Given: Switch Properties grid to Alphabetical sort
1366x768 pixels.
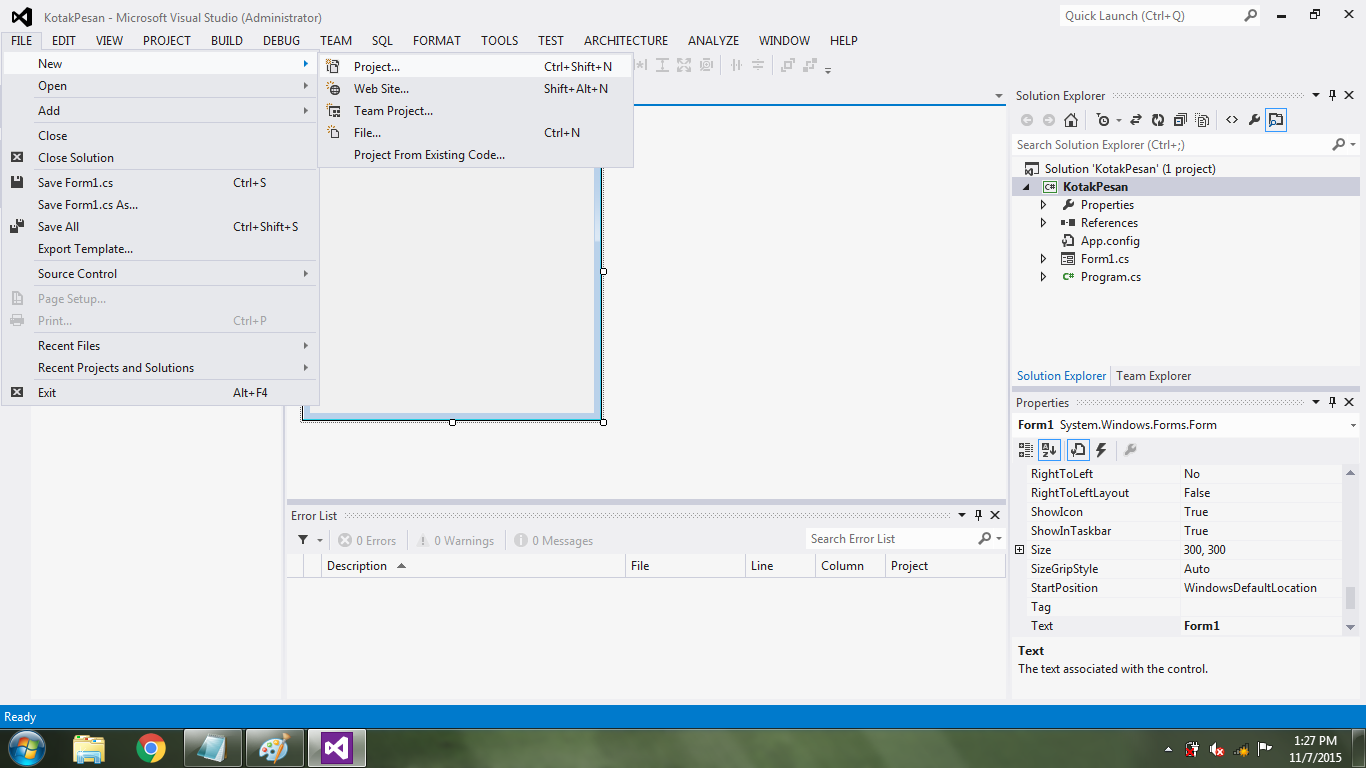Looking at the screenshot, I should [1049, 450].
